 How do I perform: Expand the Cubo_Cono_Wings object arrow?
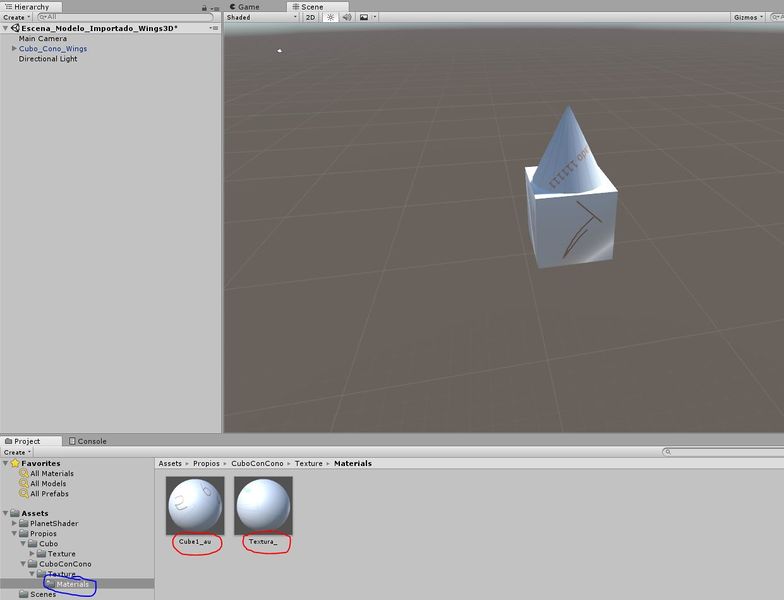(x=14, y=48)
